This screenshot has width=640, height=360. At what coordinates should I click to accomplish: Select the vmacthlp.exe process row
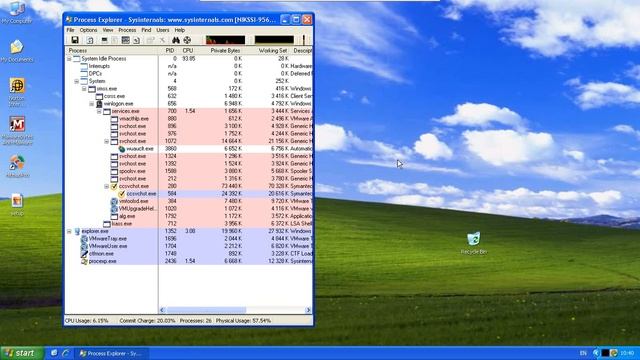(189, 119)
